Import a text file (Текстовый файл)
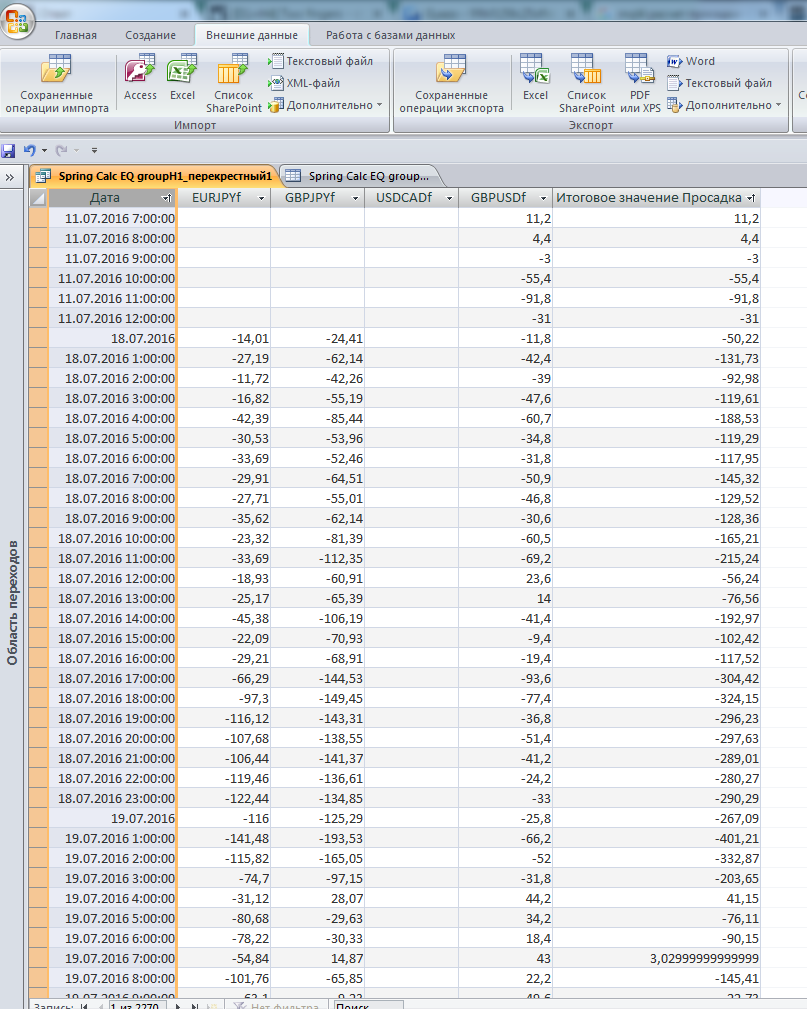This screenshot has width=807, height=1009. coord(320,61)
